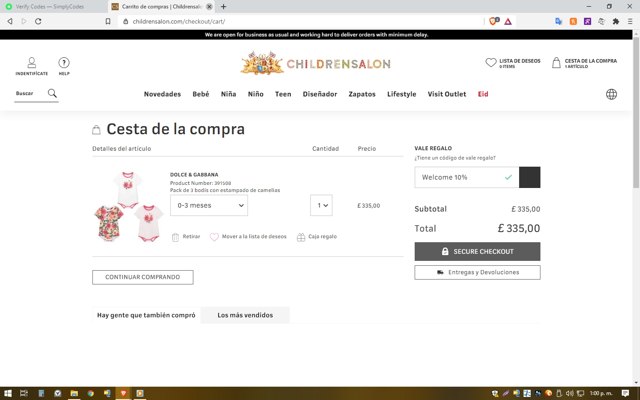
Task: Open the Niña menu
Action: (228, 94)
